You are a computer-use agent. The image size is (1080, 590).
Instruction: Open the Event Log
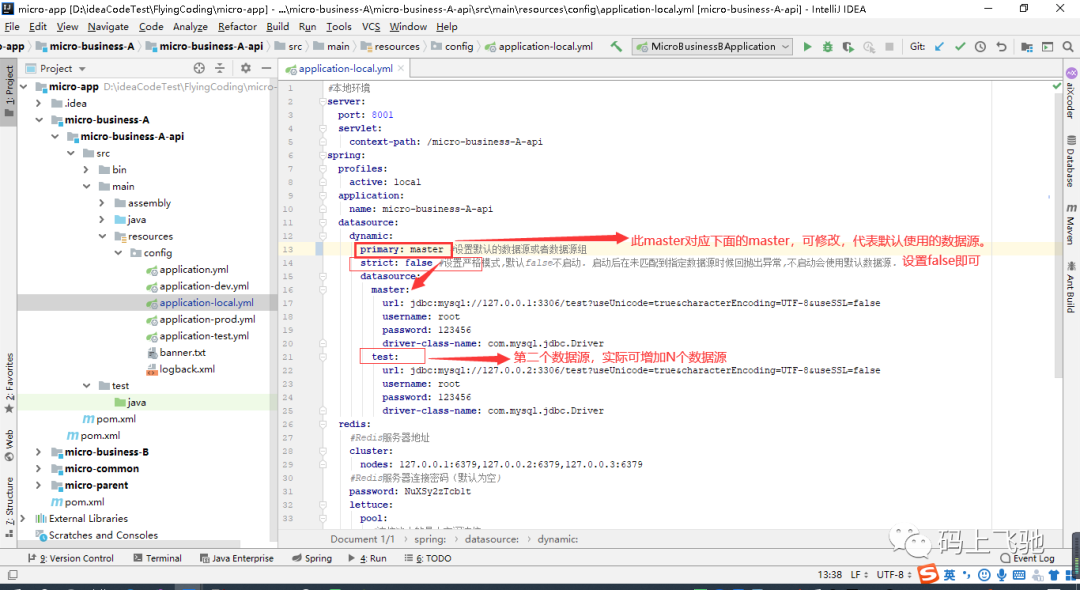pyautogui.click(x=1028, y=558)
